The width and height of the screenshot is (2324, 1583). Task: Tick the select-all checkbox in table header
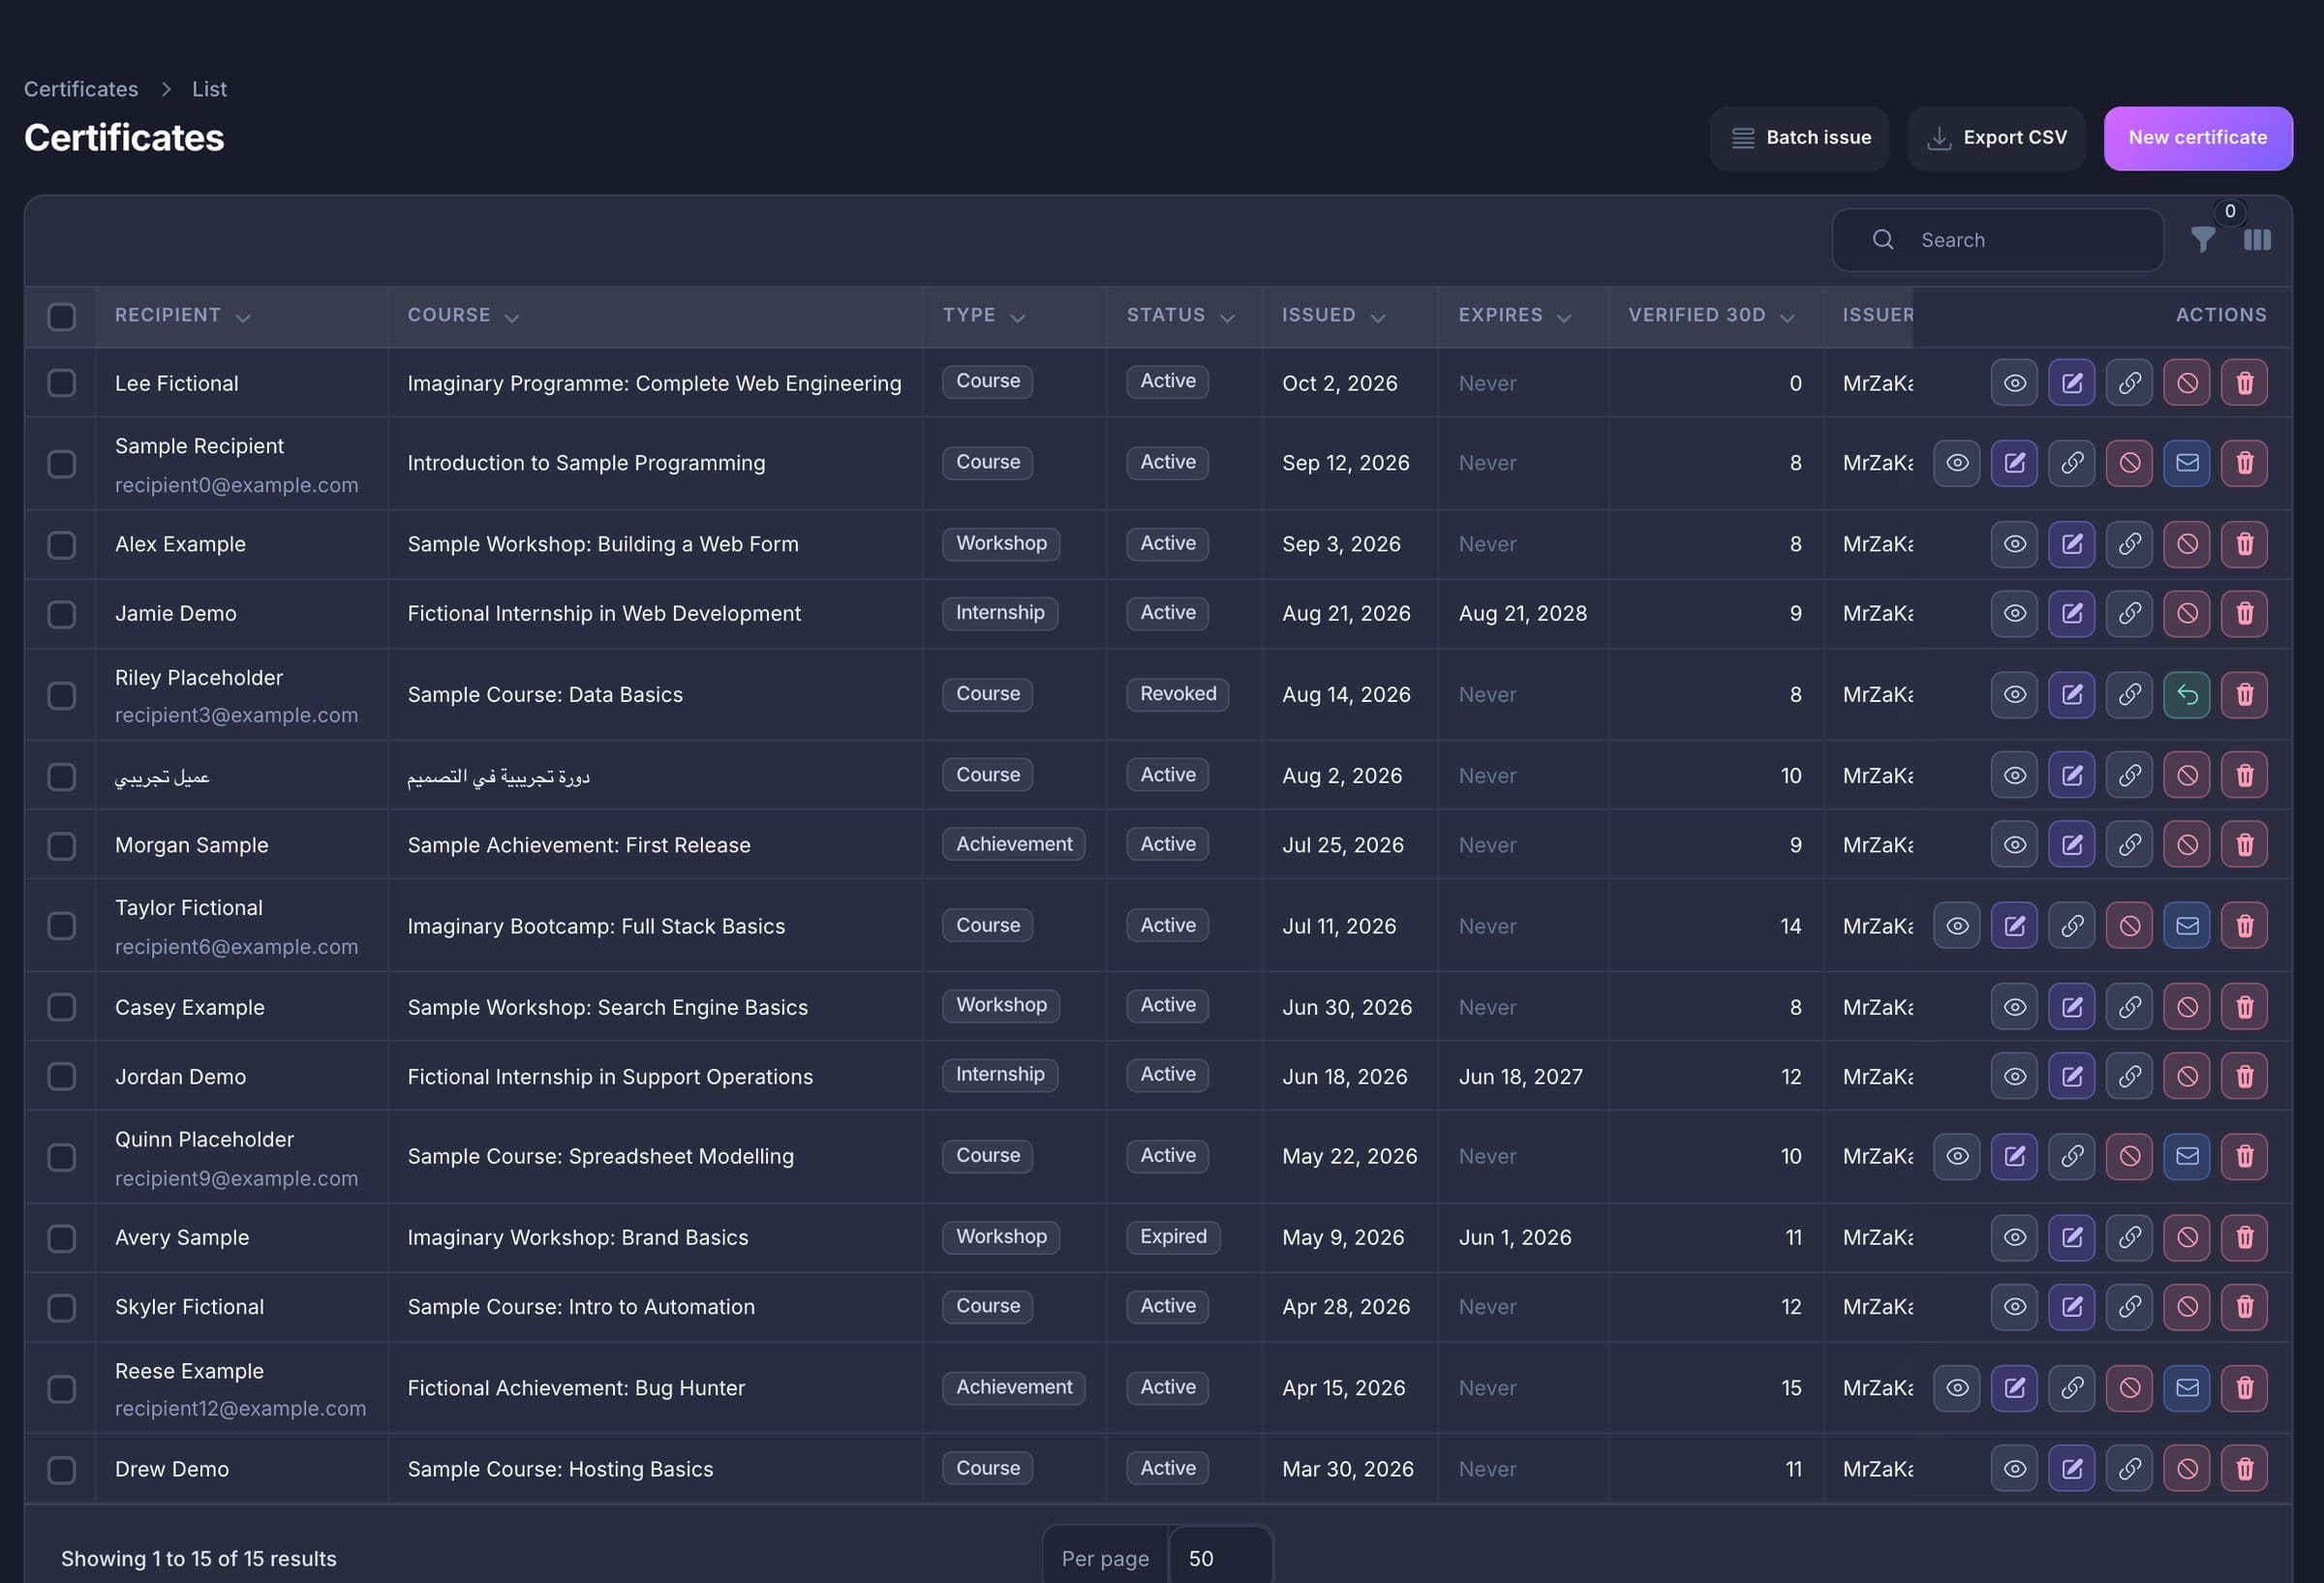[62, 317]
